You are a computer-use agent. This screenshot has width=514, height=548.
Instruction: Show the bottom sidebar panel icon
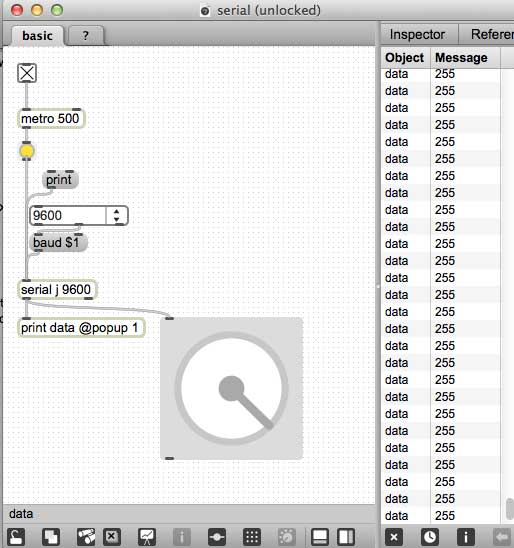pos(320,536)
